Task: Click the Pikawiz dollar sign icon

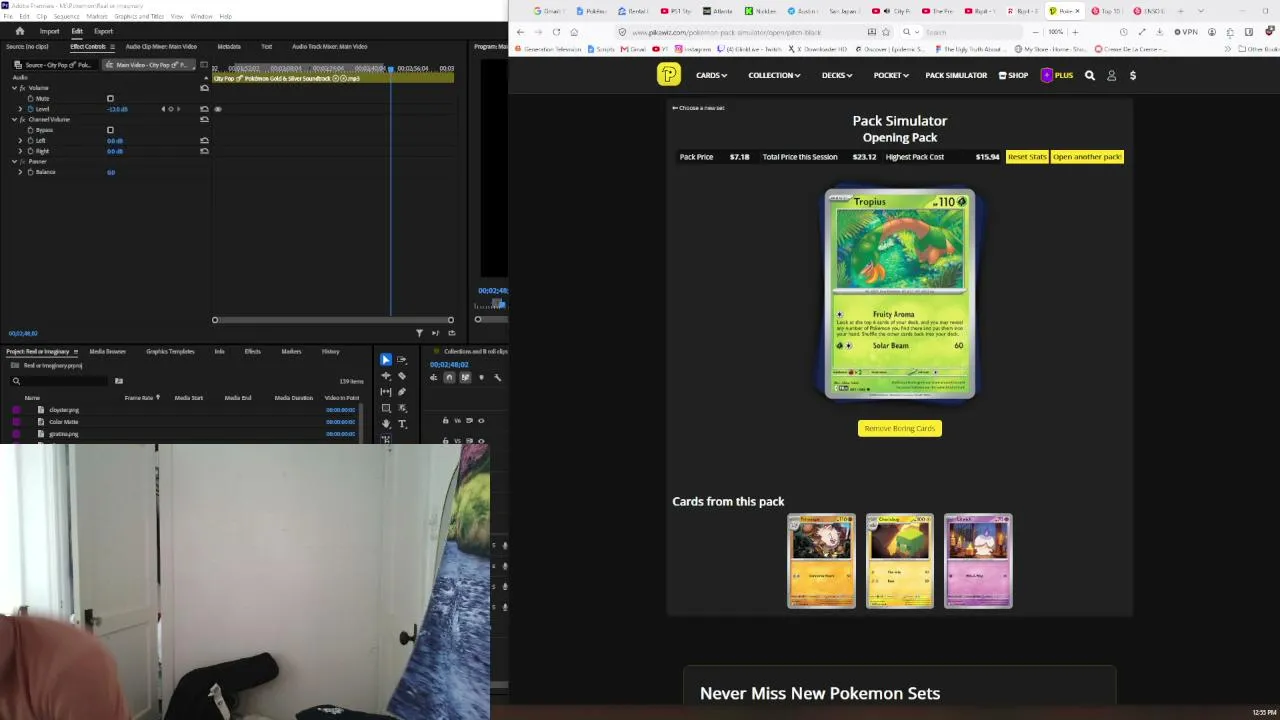Action: point(1132,75)
